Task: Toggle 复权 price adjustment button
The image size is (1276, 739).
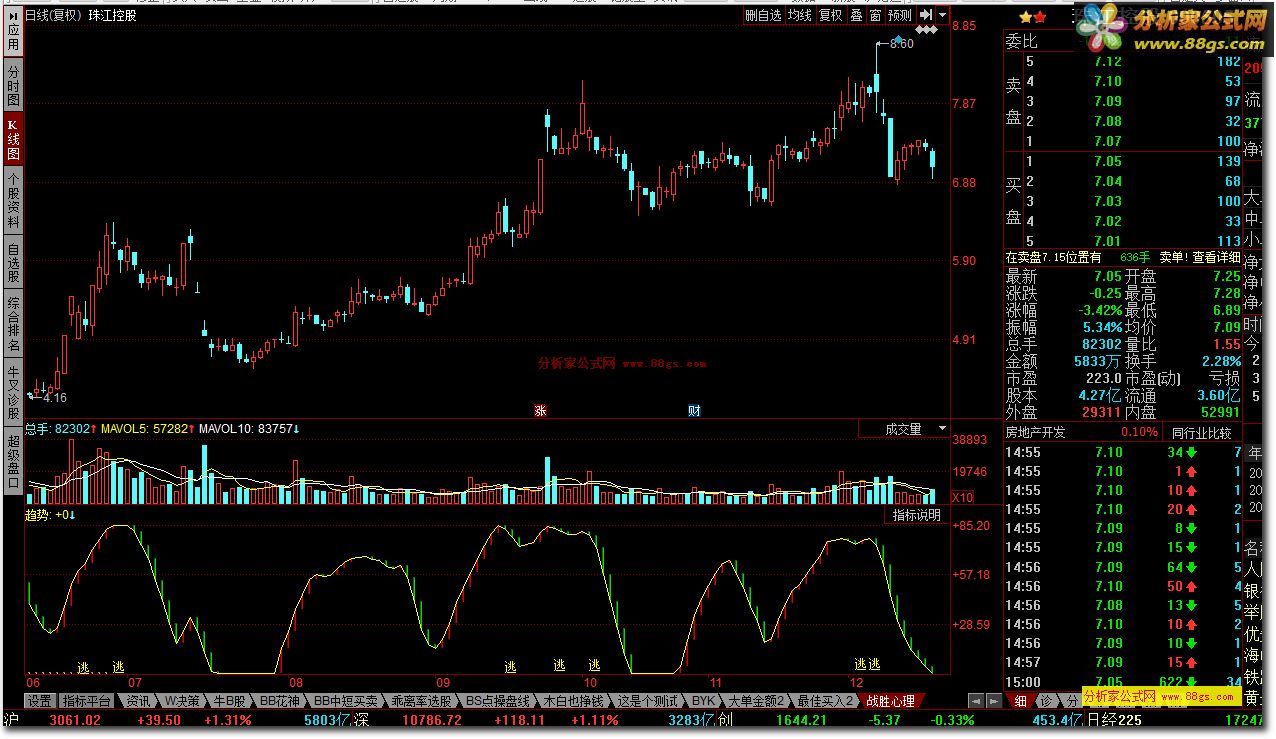Action: (831, 15)
